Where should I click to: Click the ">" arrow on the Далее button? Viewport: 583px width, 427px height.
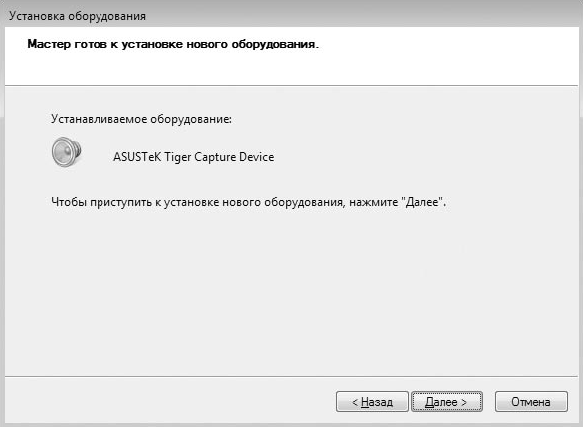[464, 402]
